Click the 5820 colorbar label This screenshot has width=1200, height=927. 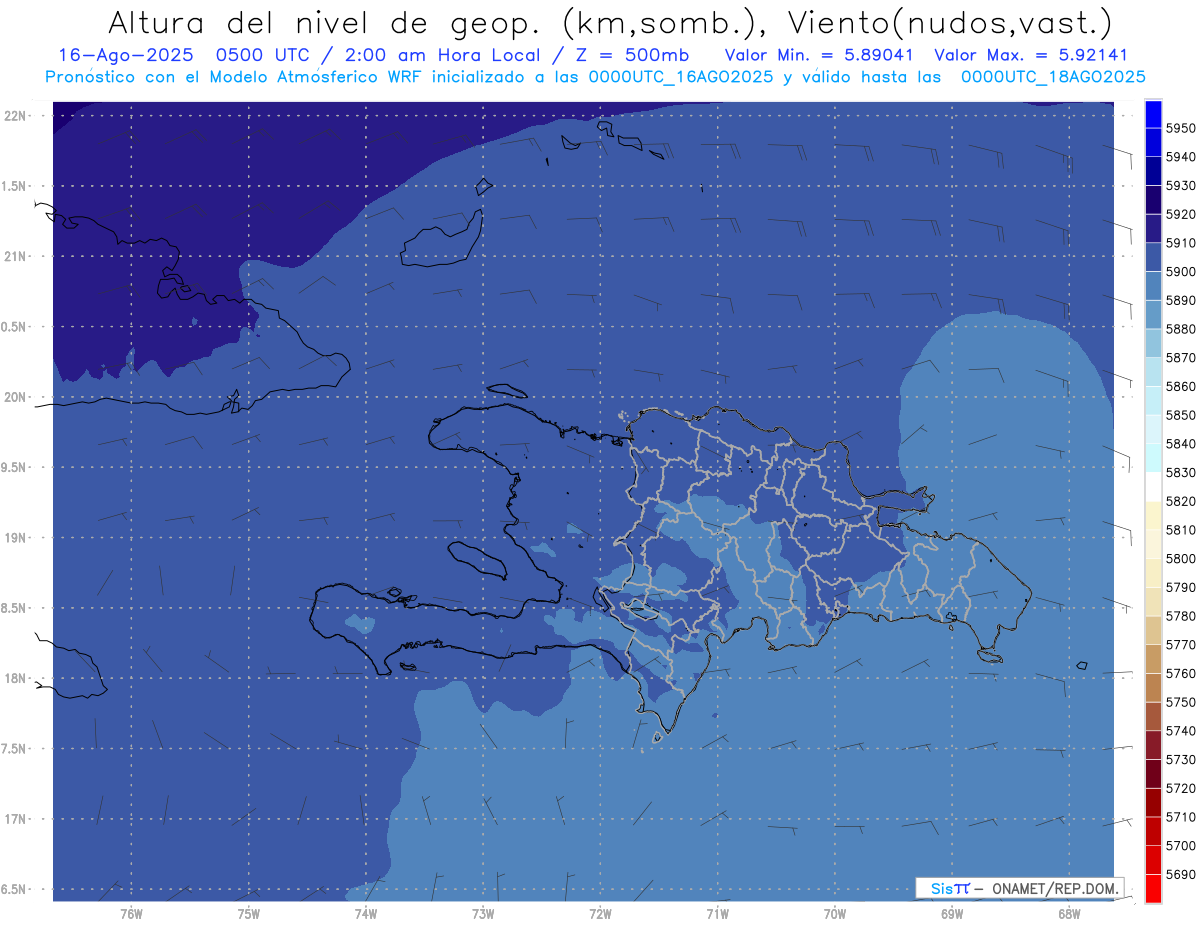(x=1179, y=501)
